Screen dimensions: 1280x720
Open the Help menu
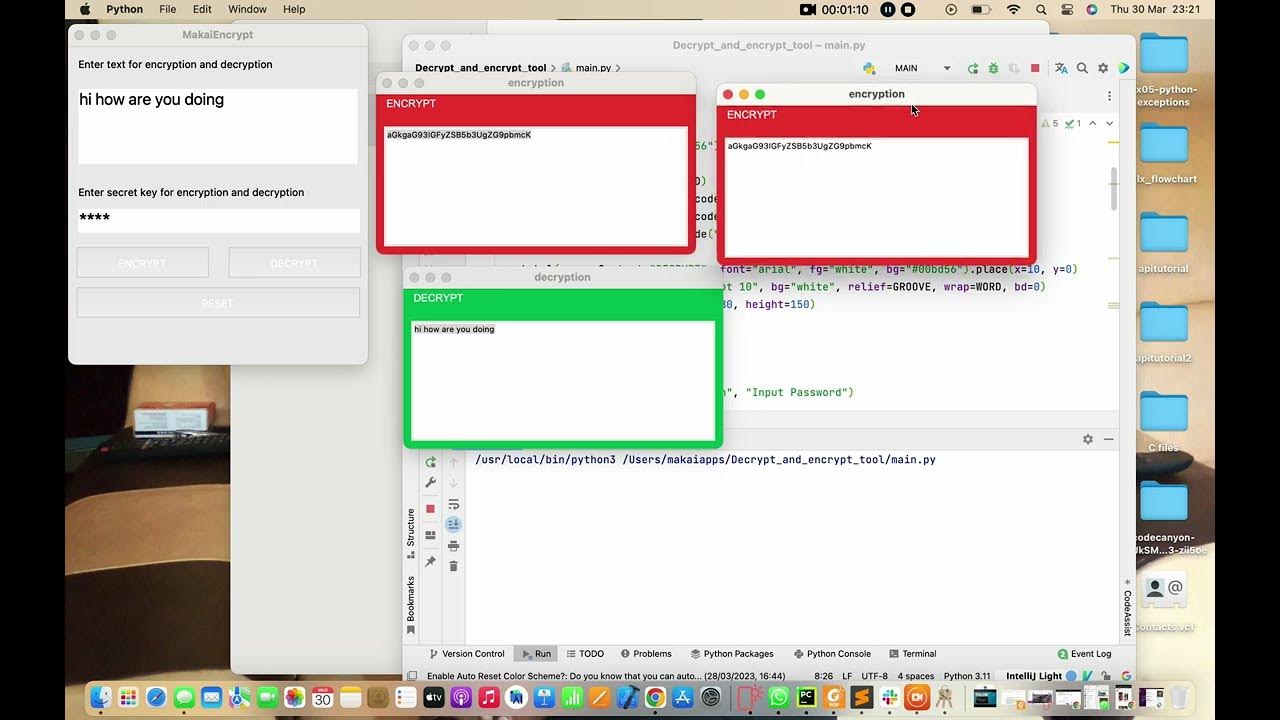coord(294,9)
